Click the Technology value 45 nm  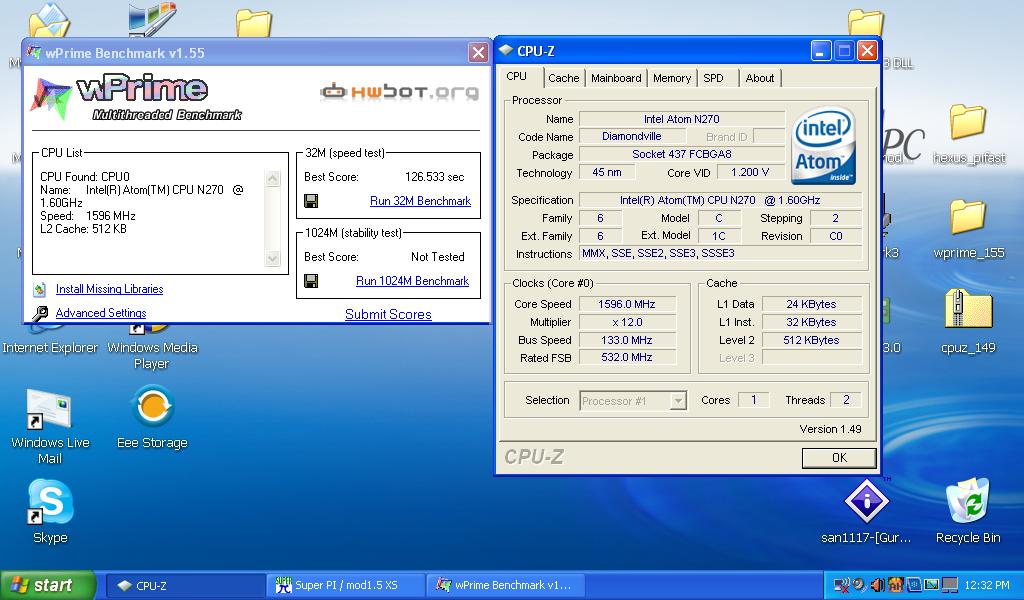(607, 172)
